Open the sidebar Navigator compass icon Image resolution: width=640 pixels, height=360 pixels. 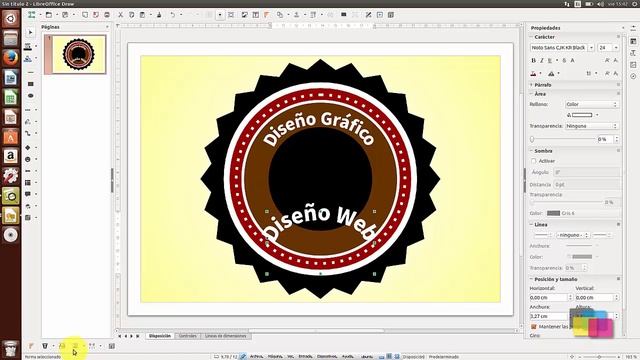[633, 76]
